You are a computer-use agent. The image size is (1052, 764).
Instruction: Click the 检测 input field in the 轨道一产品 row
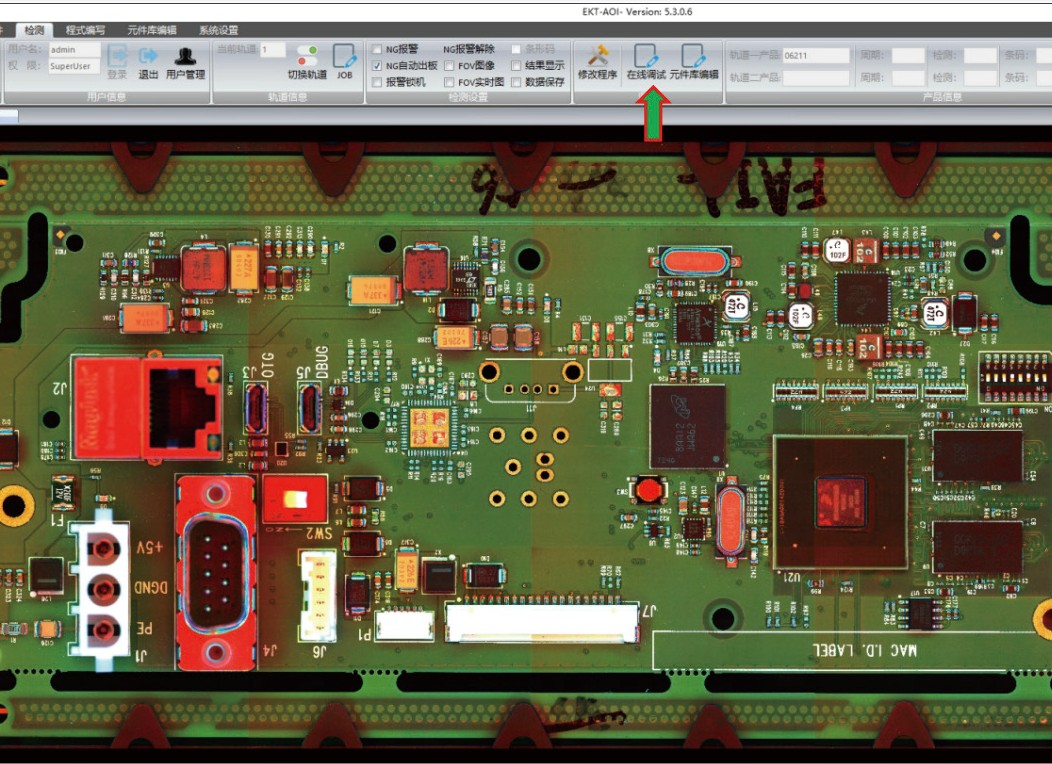tap(980, 56)
